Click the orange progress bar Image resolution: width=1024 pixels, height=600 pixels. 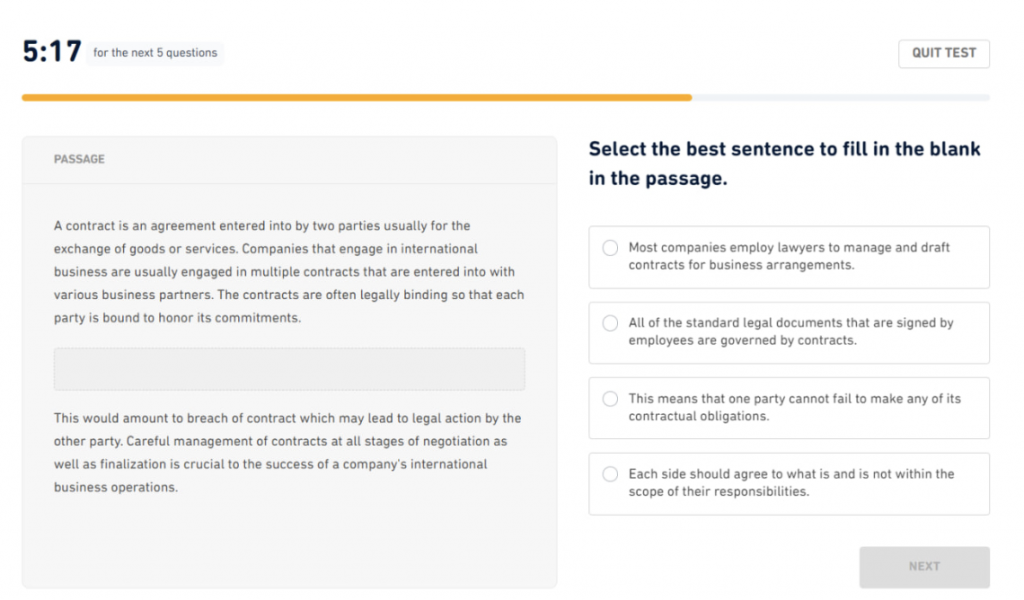pyautogui.click(x=357, y=98)
